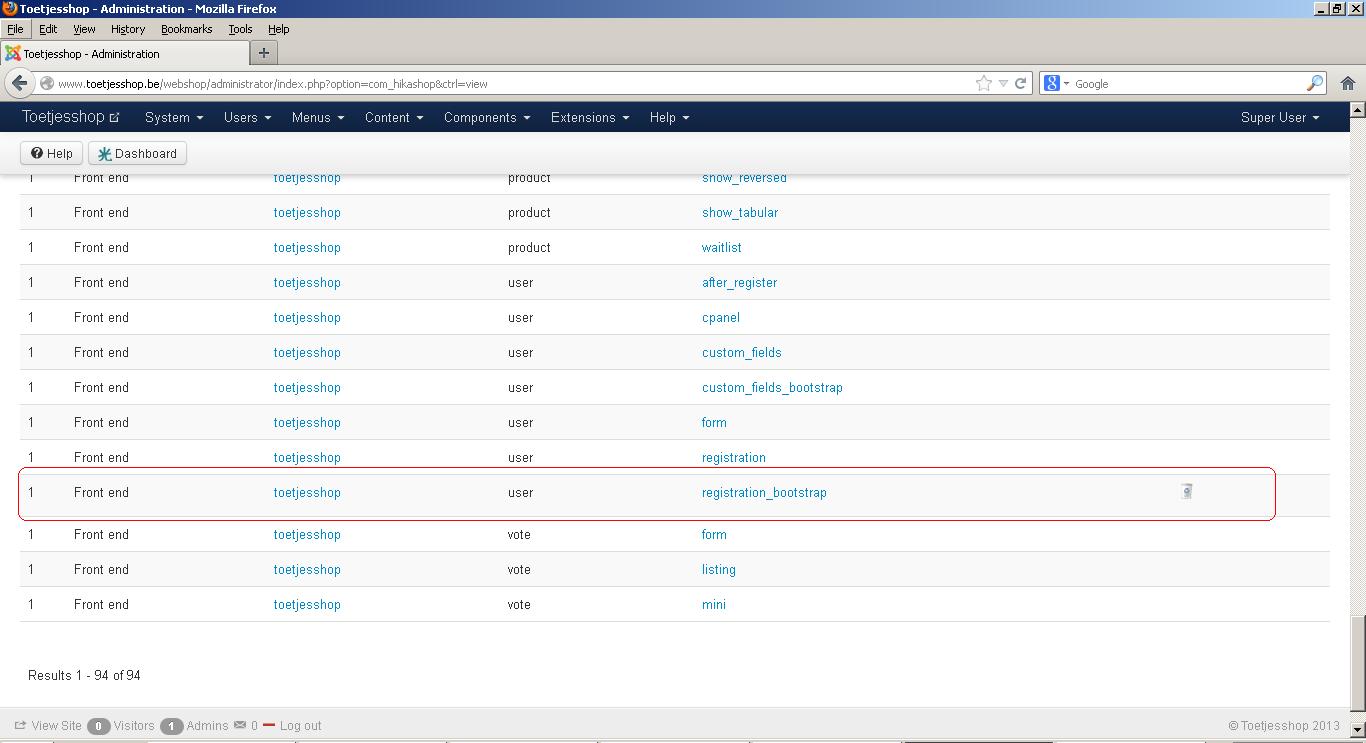Click the site identity globe icon in address bar
Image resolution: width=1366 pixels, height=743 pixels.
[x=46, y=84]
